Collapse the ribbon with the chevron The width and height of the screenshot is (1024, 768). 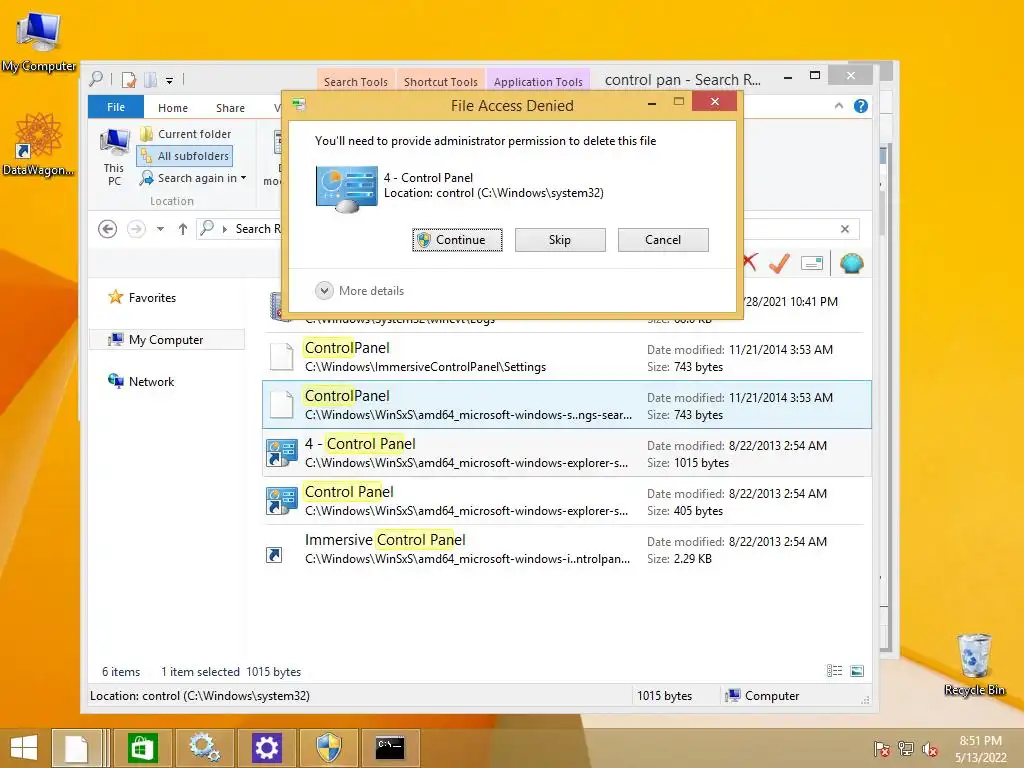[x=839, y=106]
